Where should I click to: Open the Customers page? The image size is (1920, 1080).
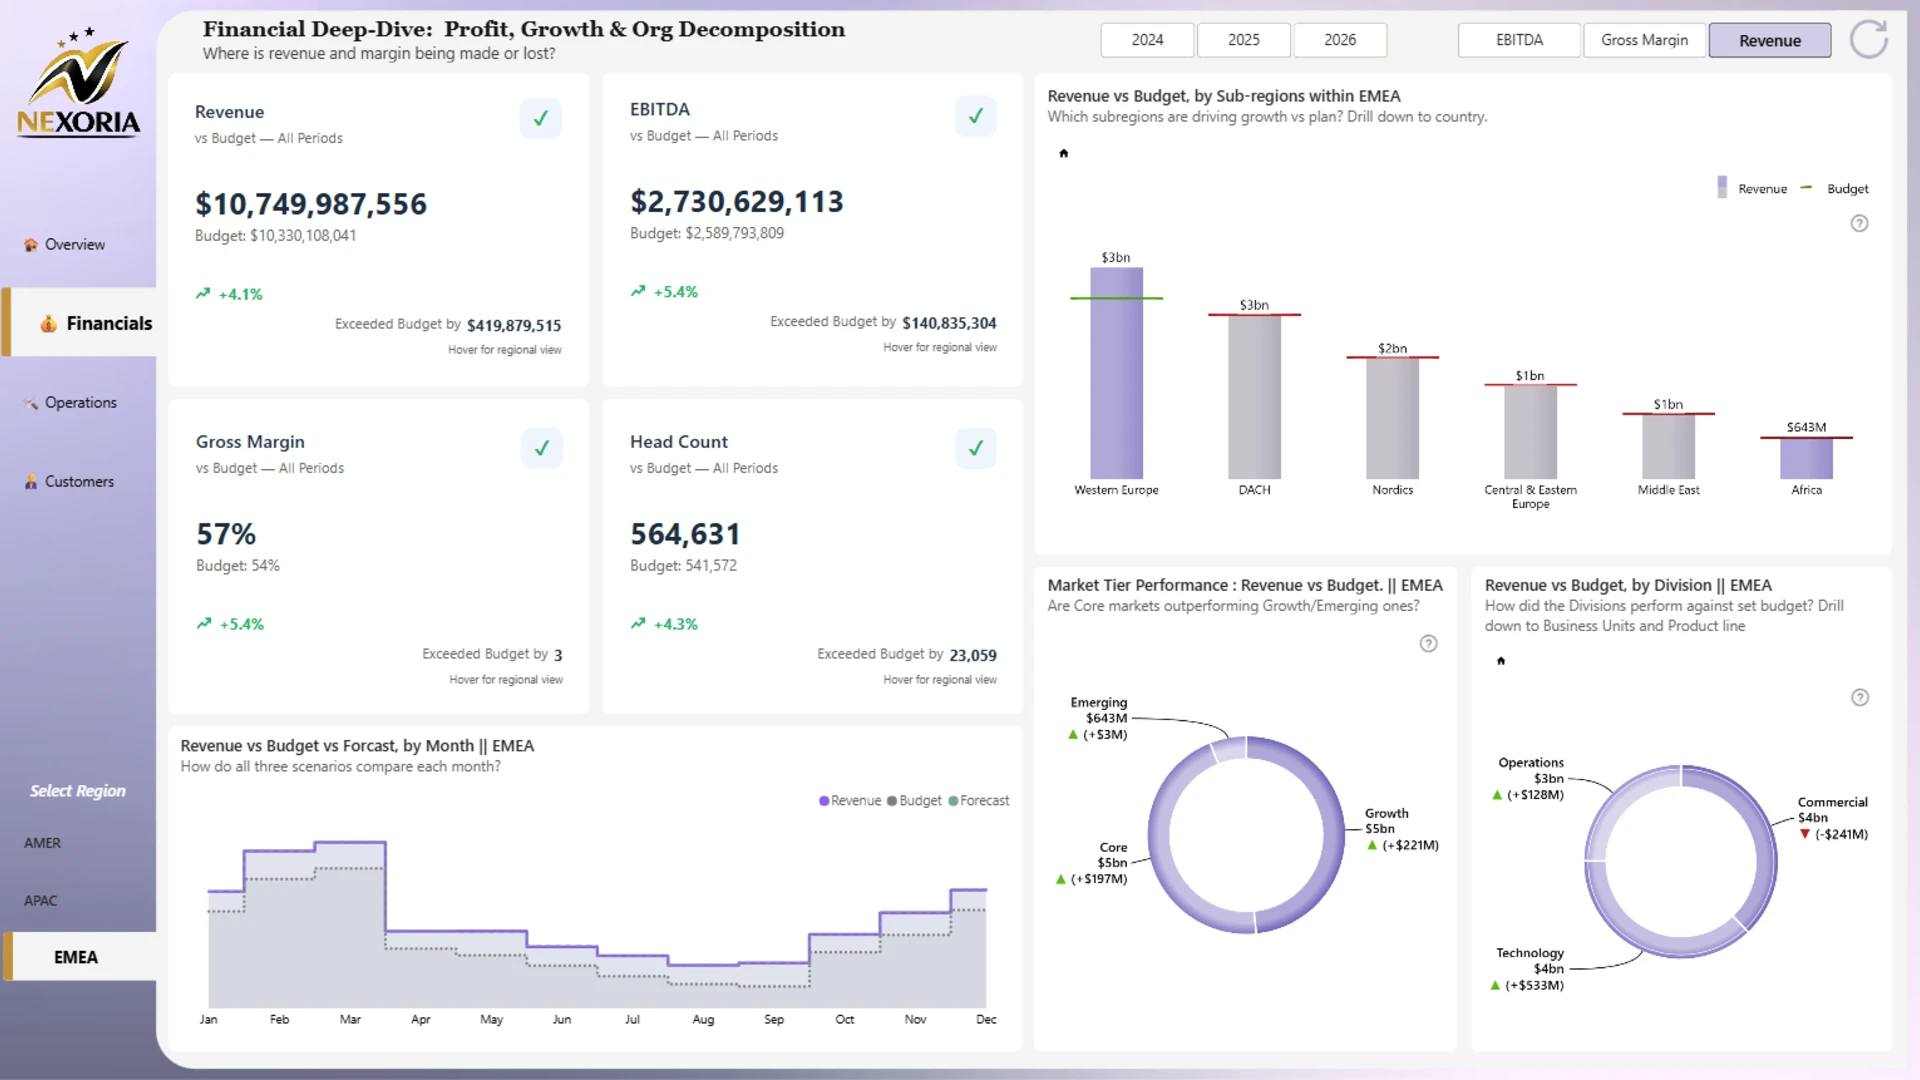(x=79, y=481)
